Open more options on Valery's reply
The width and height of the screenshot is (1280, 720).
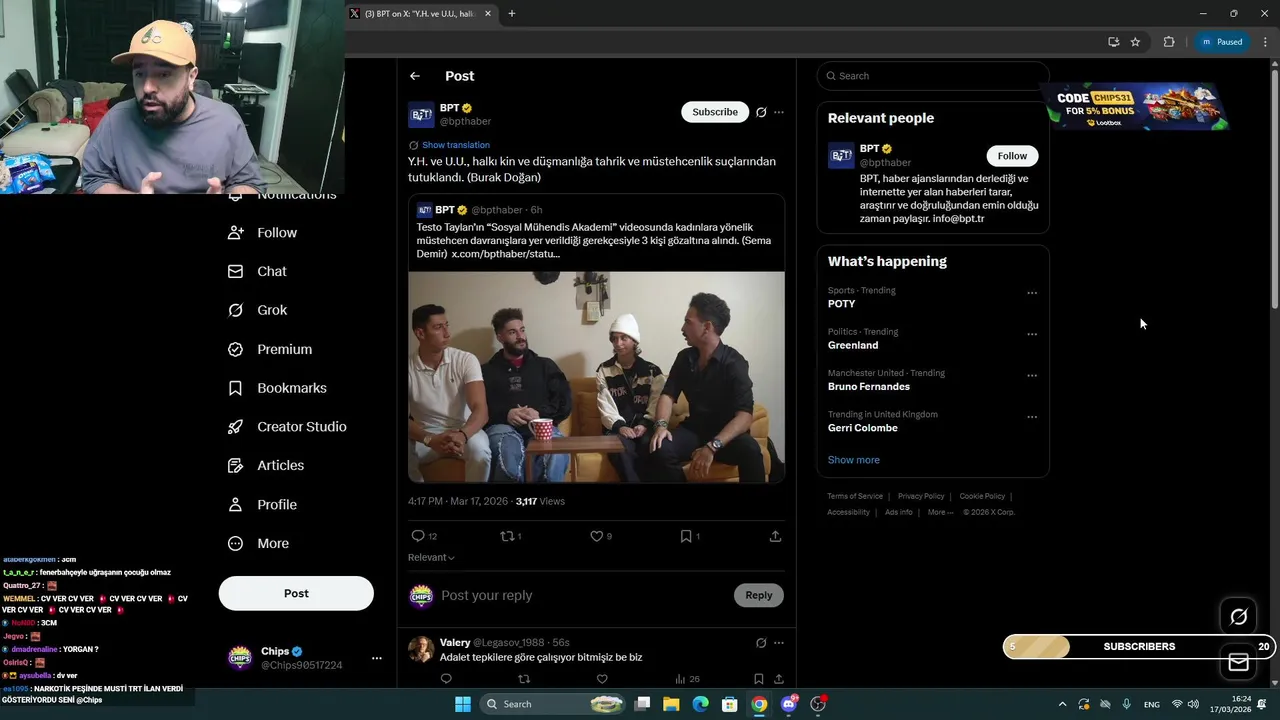(x=779, y=643)
